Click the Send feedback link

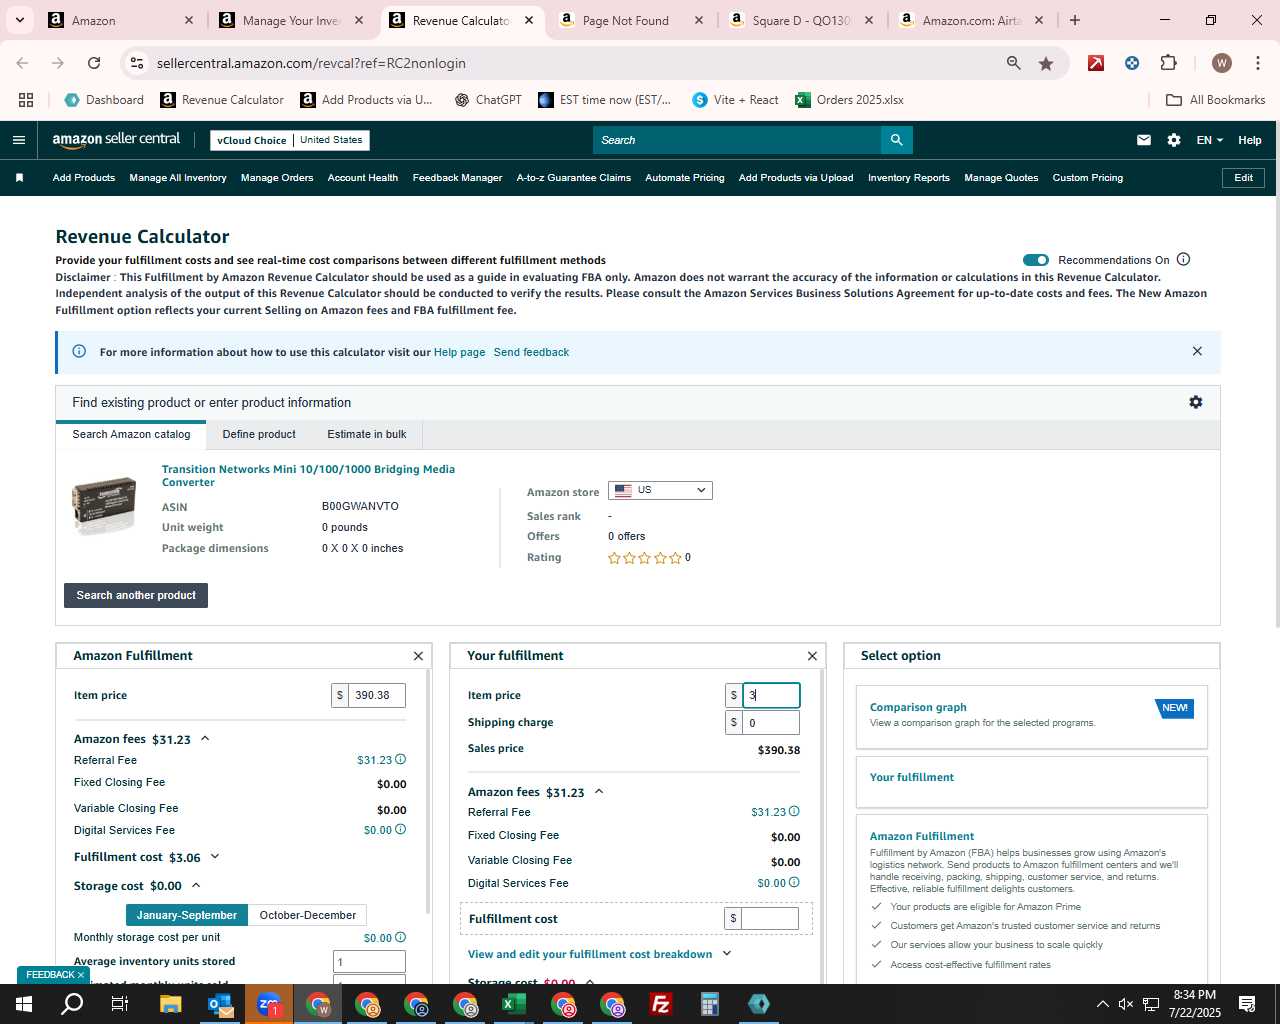[x=531, y=352]
